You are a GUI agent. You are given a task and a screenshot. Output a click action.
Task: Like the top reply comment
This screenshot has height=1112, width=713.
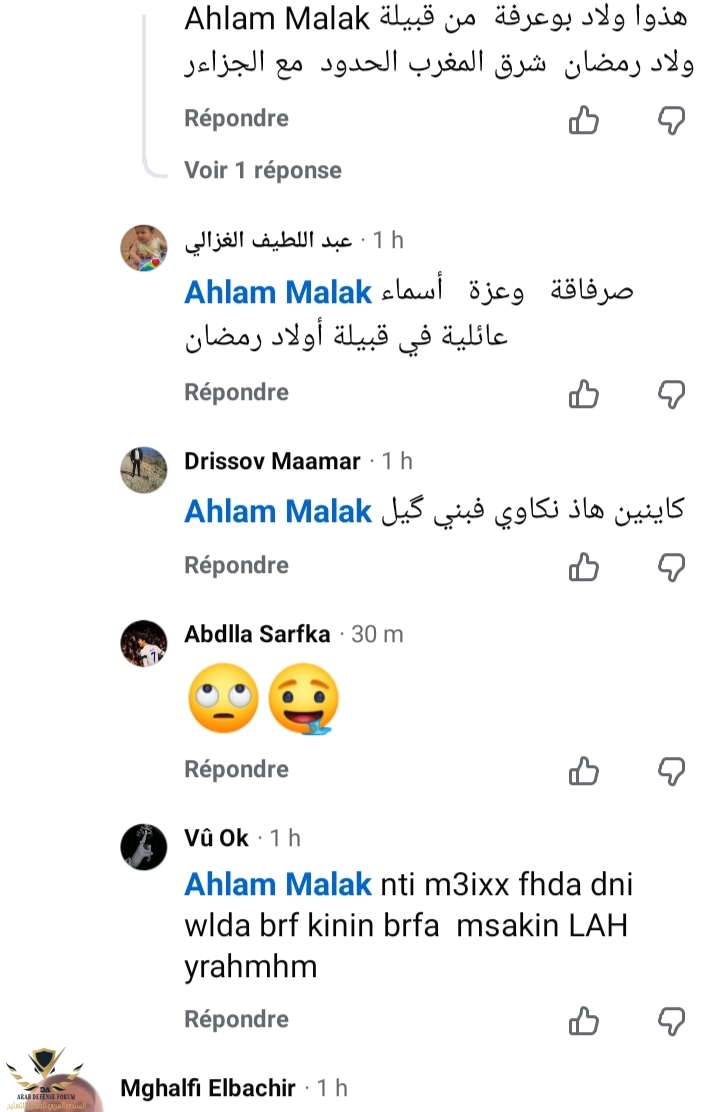[583, 121]
